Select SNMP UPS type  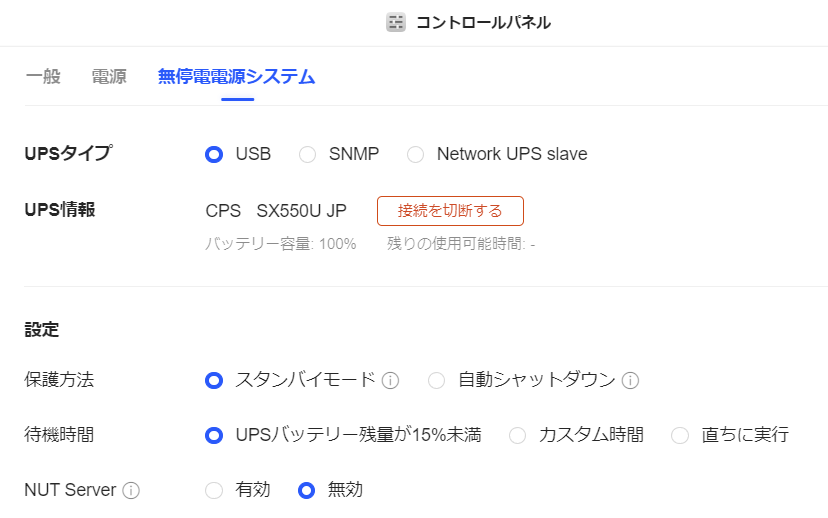coord(308,154)
